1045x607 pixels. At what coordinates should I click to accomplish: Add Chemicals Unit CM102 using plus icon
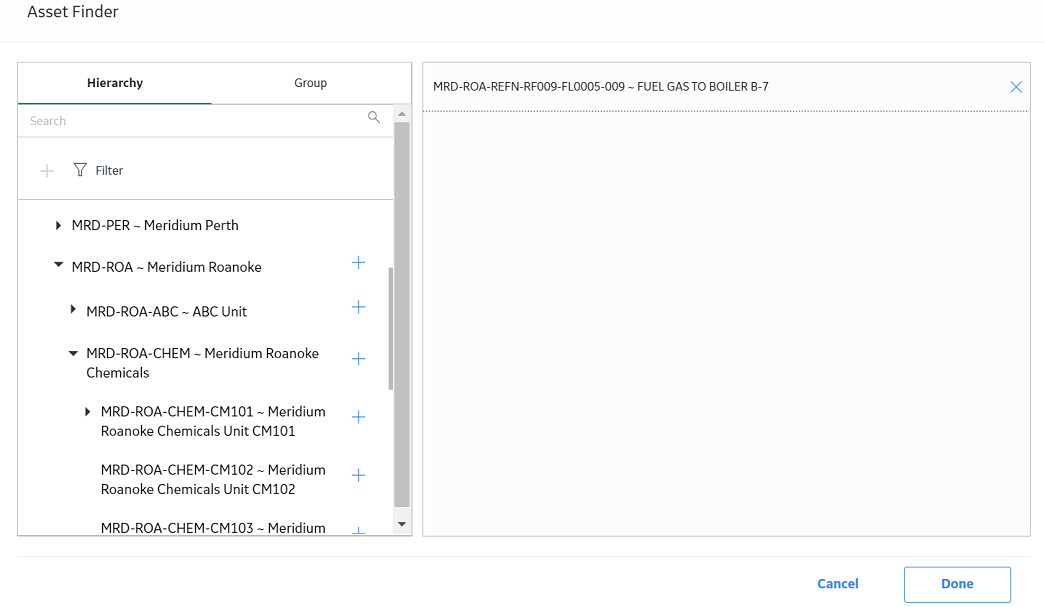[x=359, y=475]
